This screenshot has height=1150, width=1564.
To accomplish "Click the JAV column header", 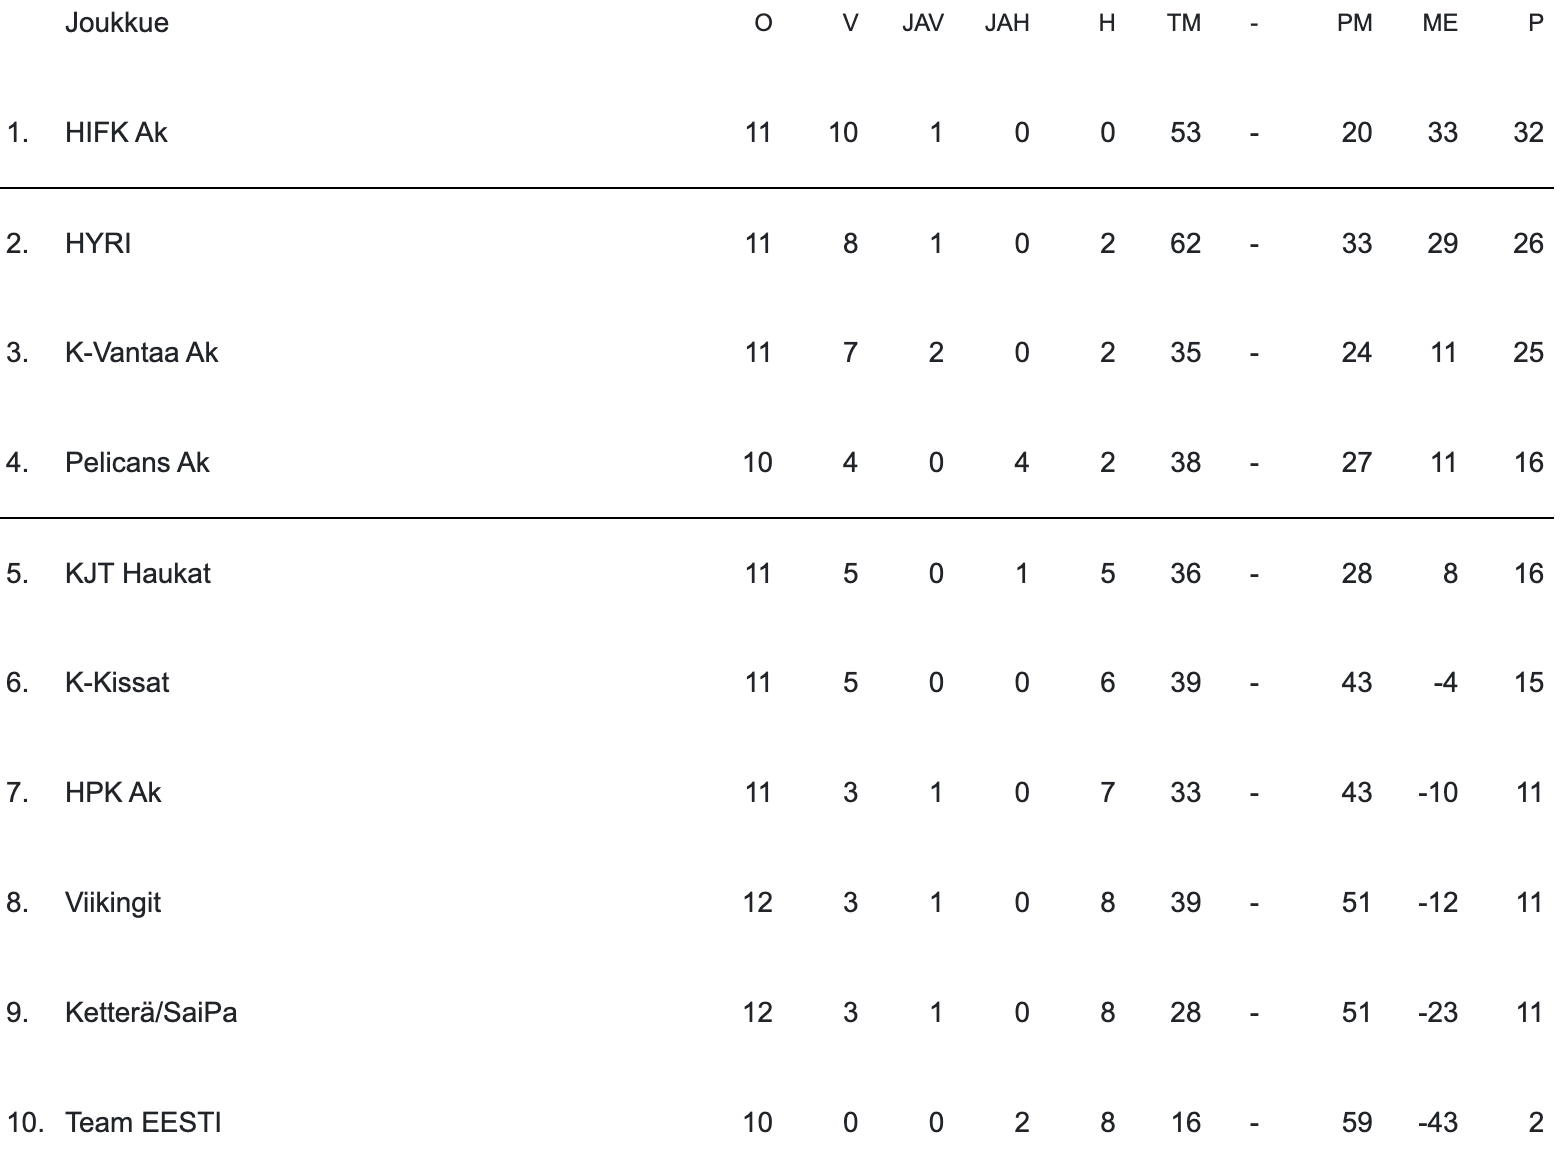I will click(x=922, y=23).
